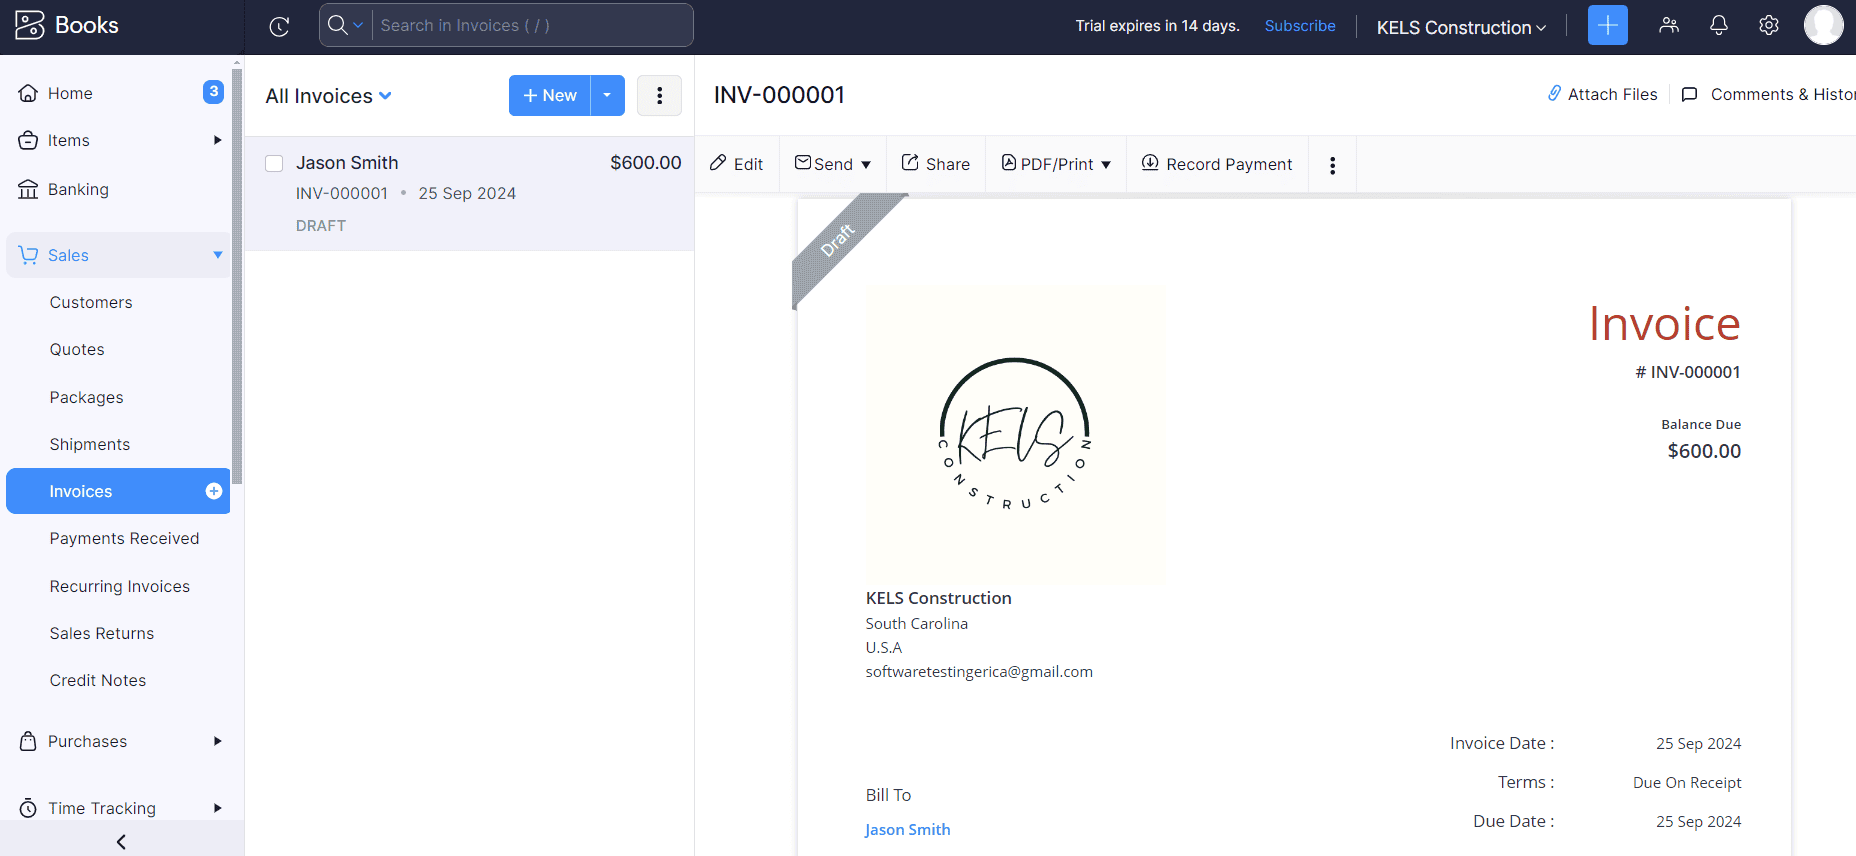The height and width of the screenshot is (856, 1856).
Task: Open notifications bell icon
Action: pyautogui.click(x=1719, y=25)
